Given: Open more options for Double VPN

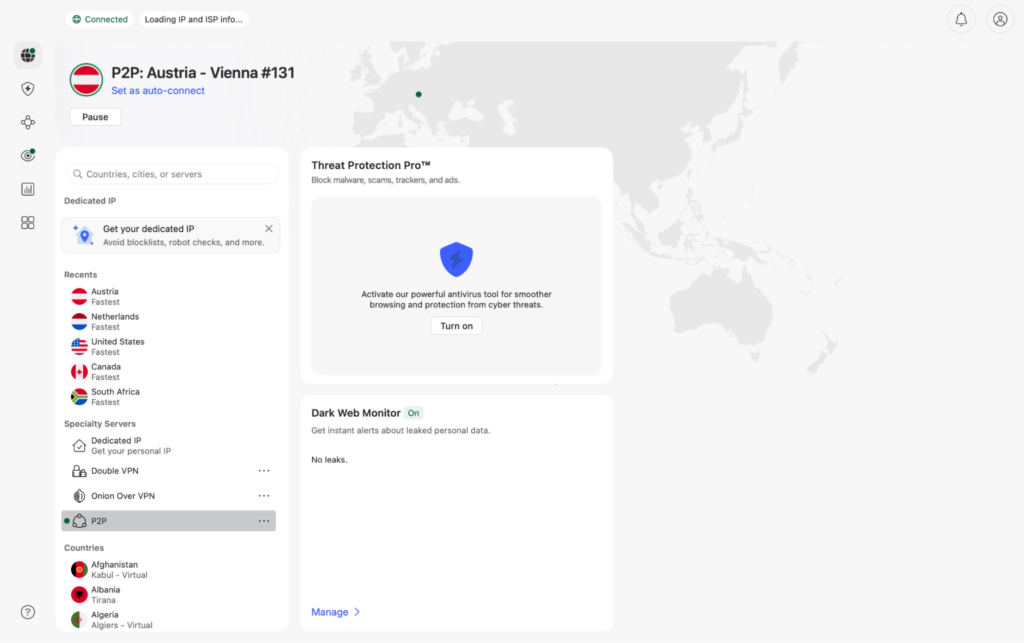Looking at the screenshot, I should [264, 471].
